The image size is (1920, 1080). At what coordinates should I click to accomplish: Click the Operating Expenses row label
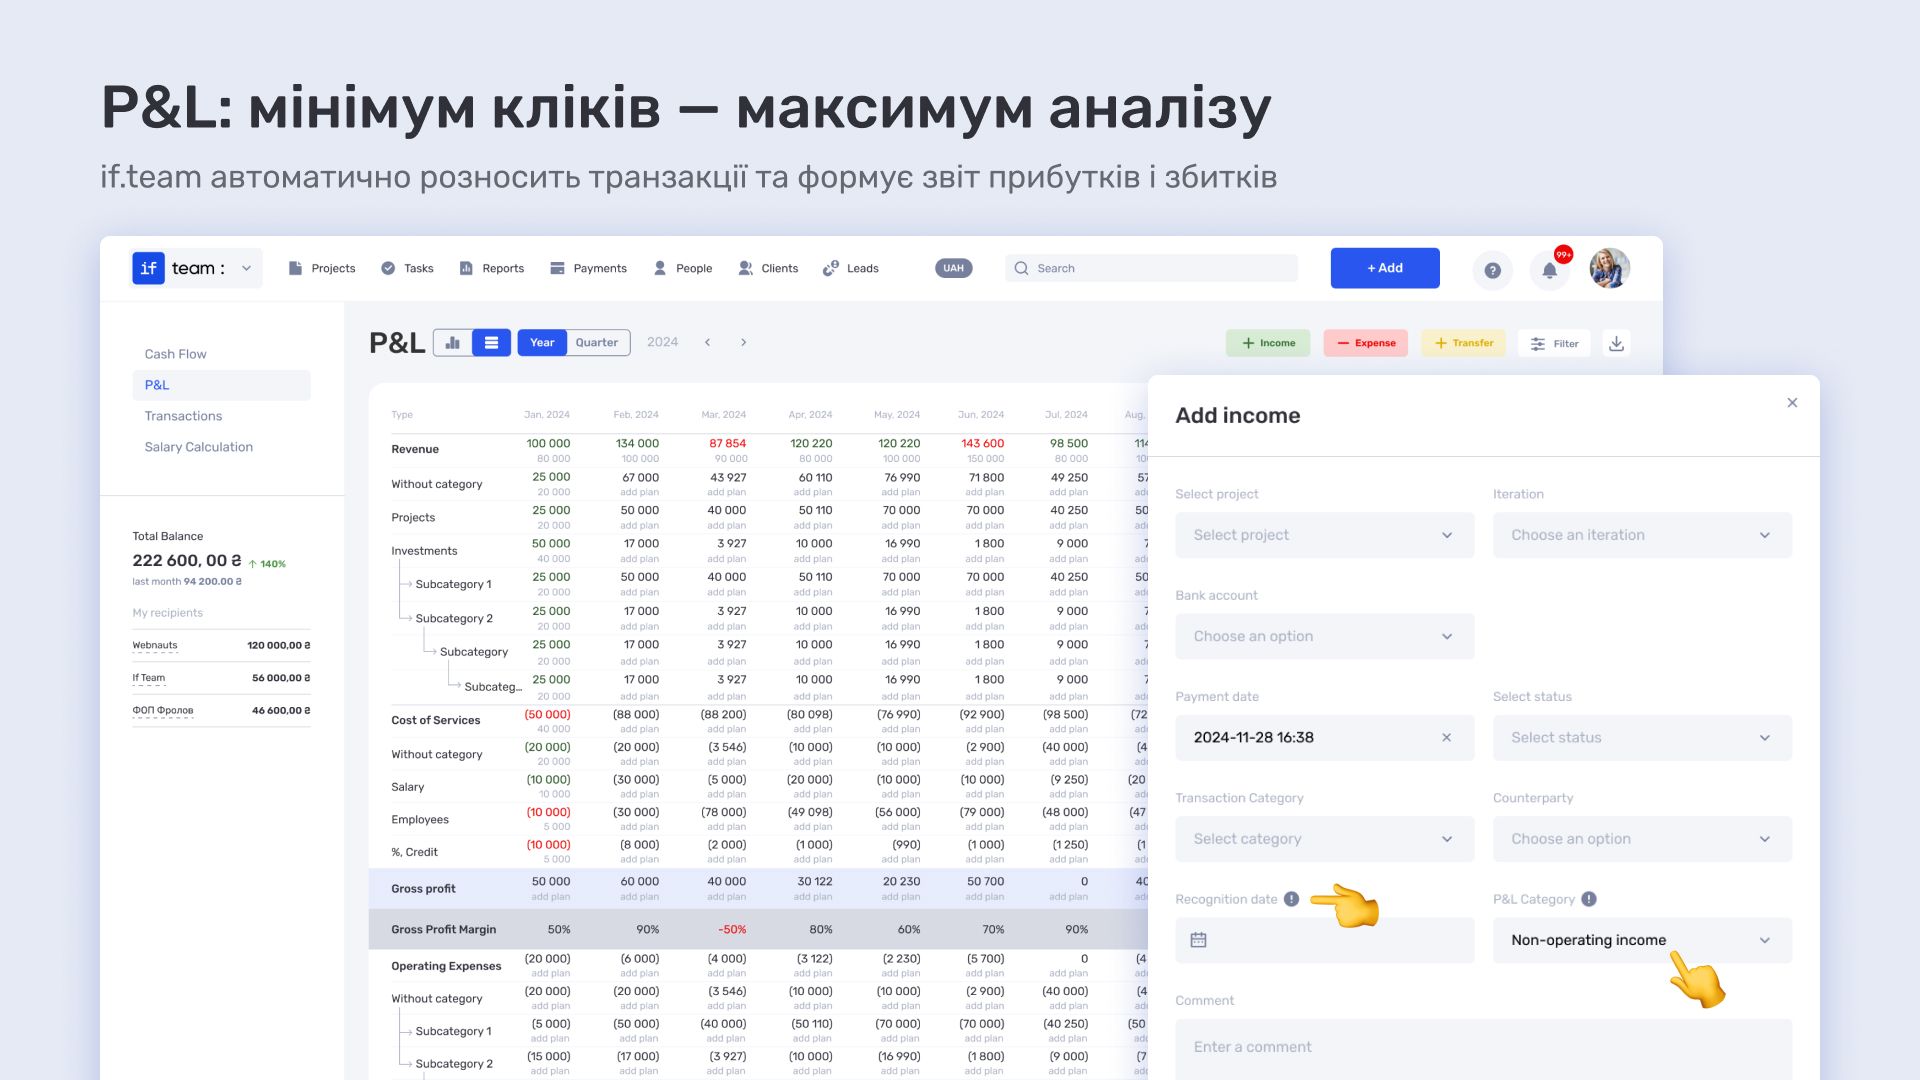pos(446,966)
